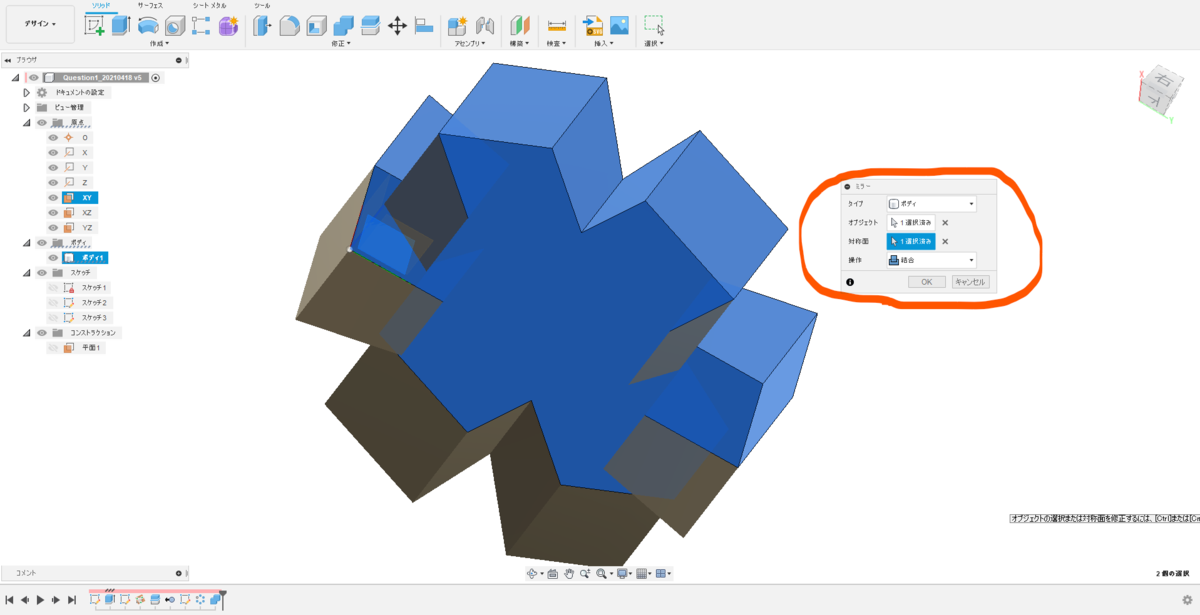
Task: Click OK in the Mirror dialog
Action: point(927,282)
